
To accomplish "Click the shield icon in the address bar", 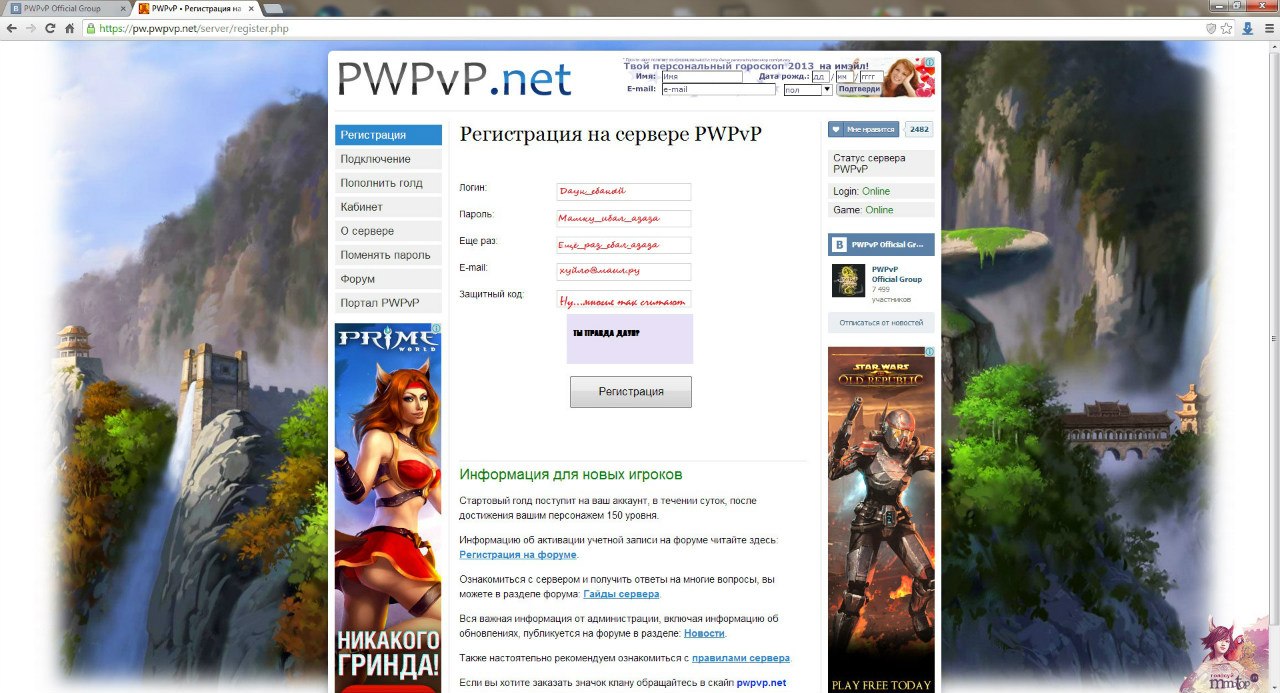I will click(x=1210, y=28).
